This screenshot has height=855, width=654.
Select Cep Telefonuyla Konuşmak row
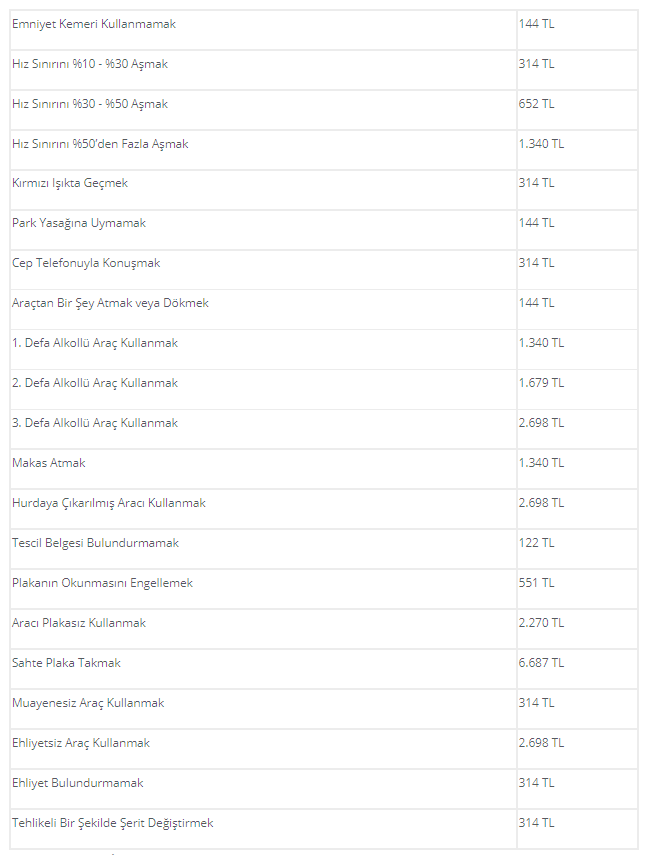coord(323,269)
